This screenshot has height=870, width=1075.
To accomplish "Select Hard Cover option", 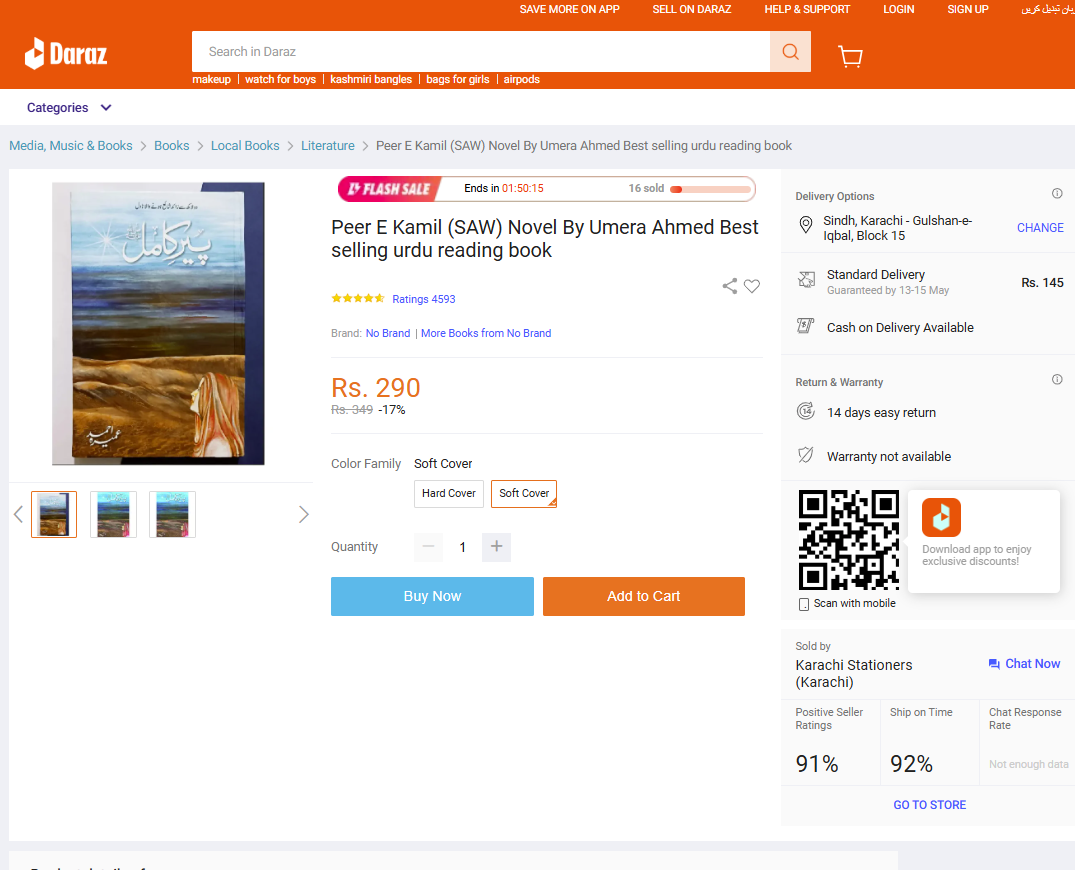I will (x=449, y=494).
